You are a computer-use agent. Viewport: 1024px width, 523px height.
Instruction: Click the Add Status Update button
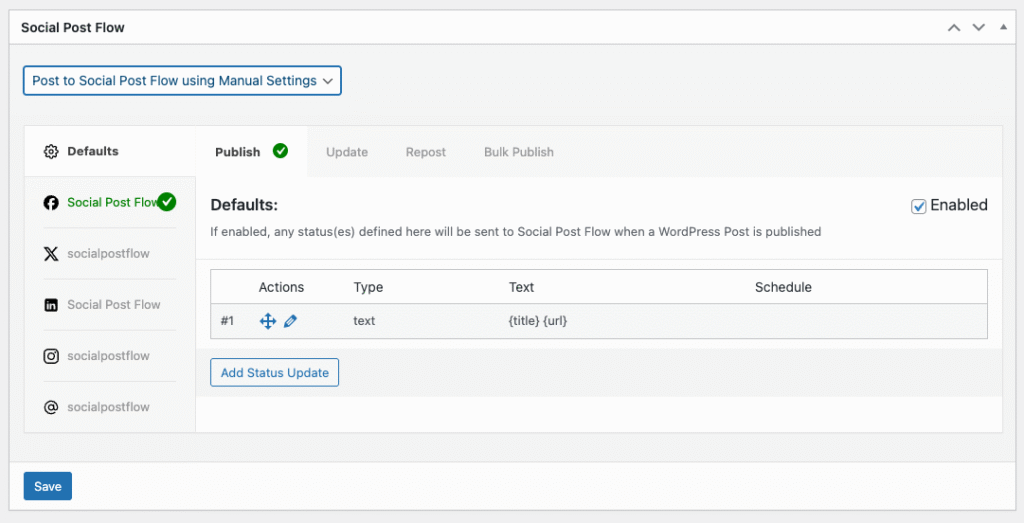click(274, 372)
